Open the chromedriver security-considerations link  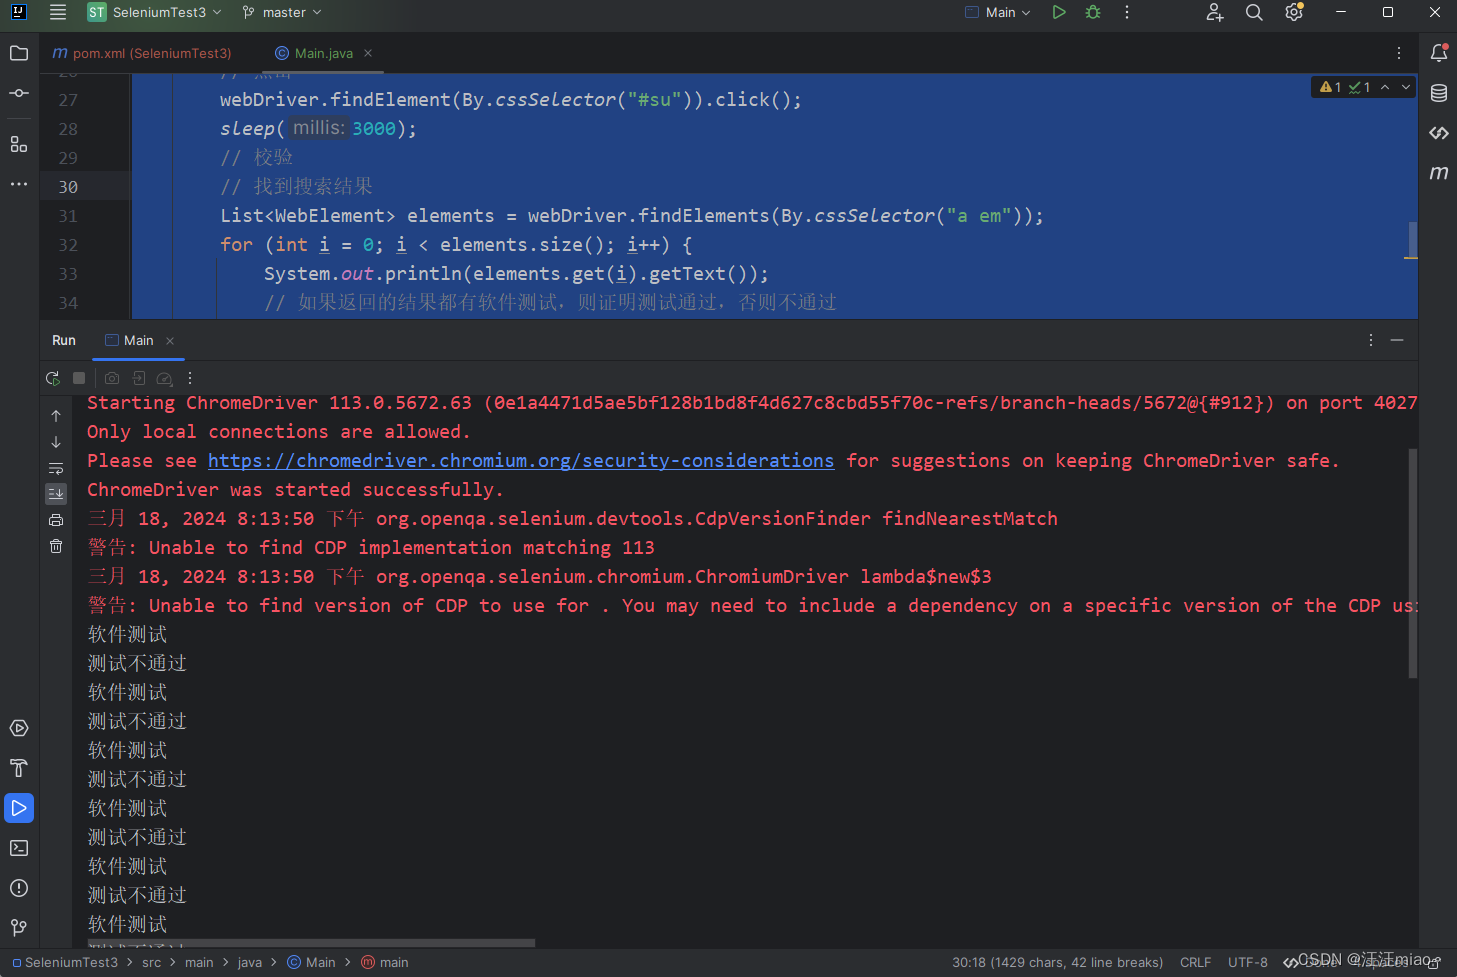click(521, 461)
